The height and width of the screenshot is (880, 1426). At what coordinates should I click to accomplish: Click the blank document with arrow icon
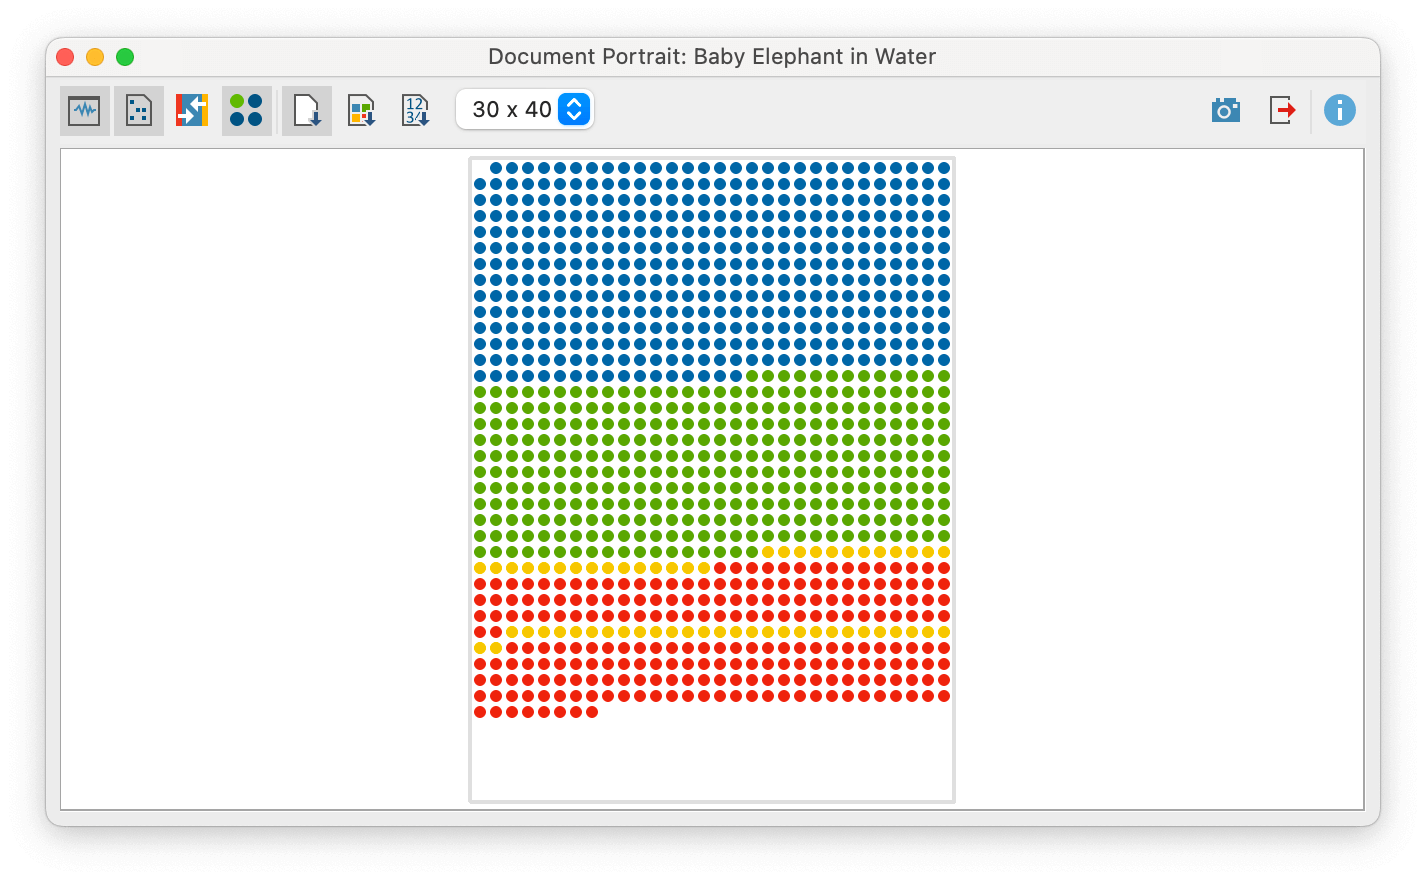(x=307, y=110)
